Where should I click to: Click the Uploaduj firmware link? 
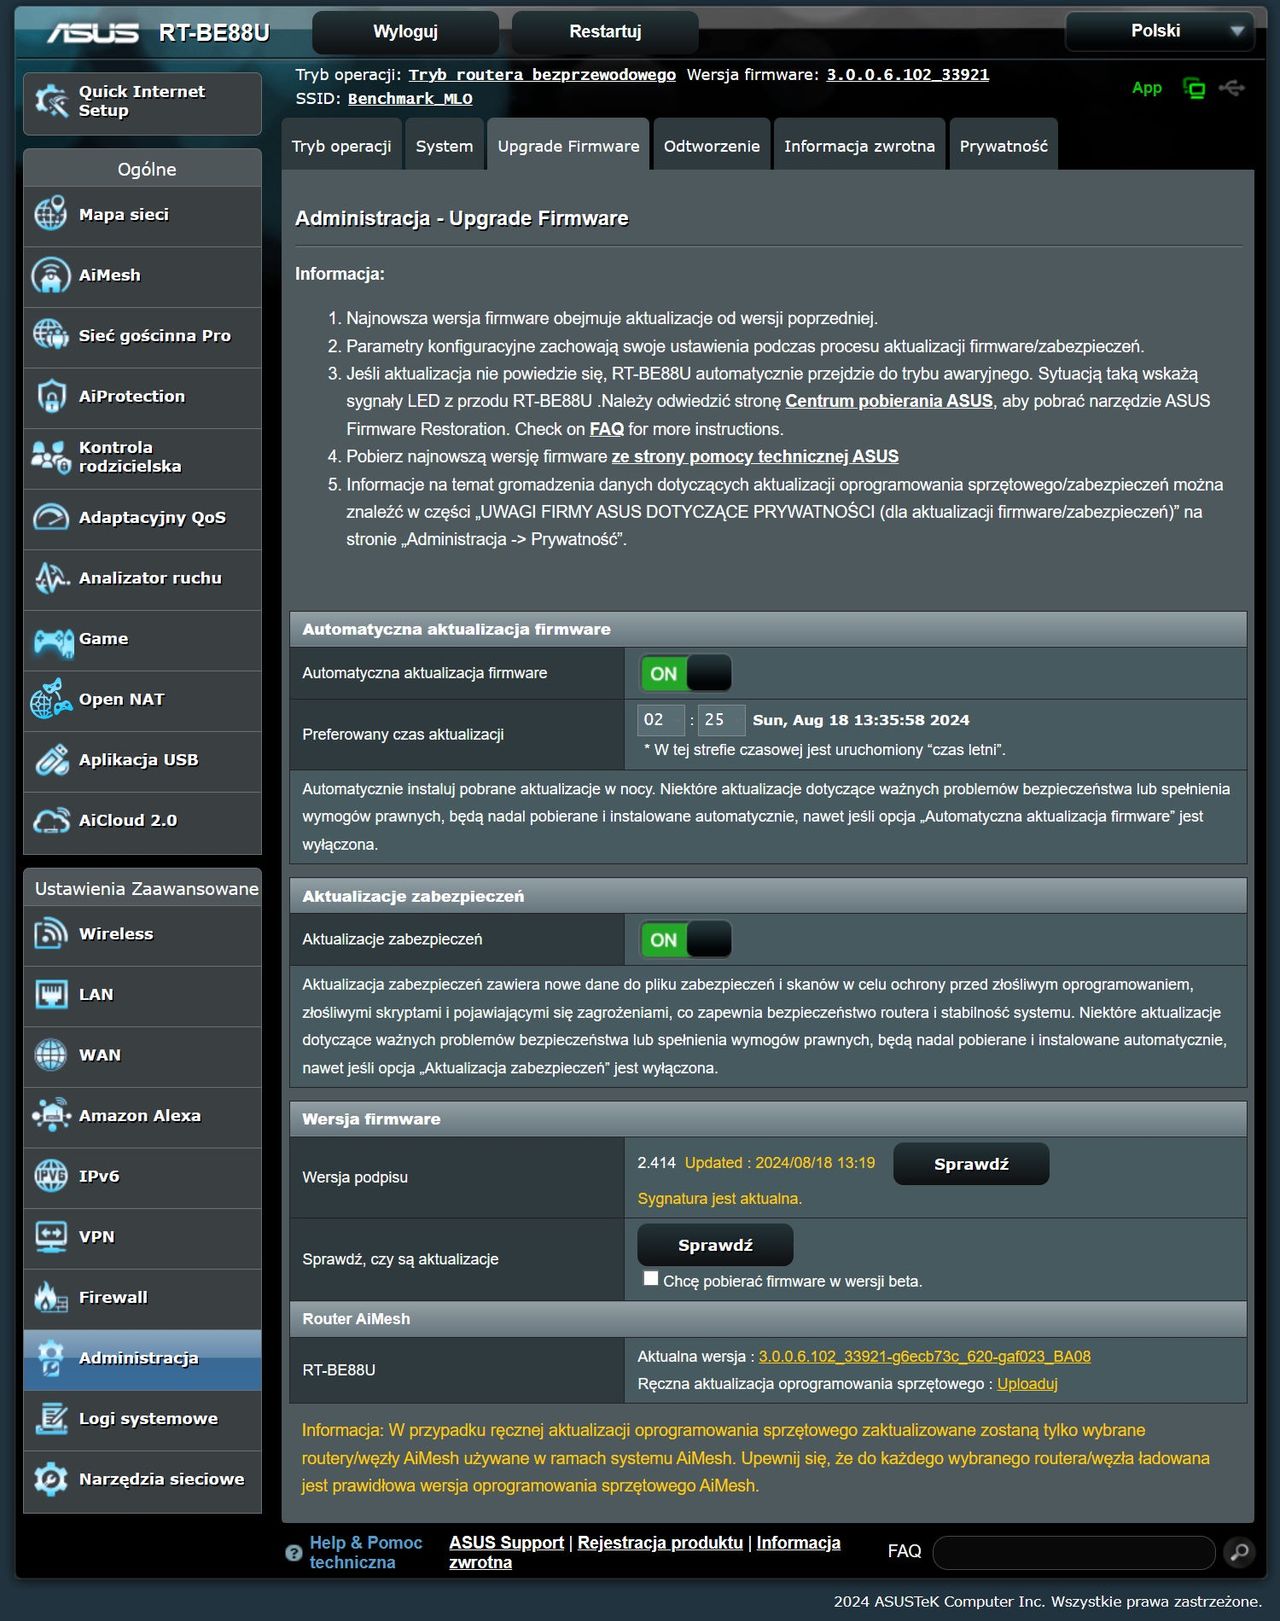pyautogui.click(x=1027, y=1384)
